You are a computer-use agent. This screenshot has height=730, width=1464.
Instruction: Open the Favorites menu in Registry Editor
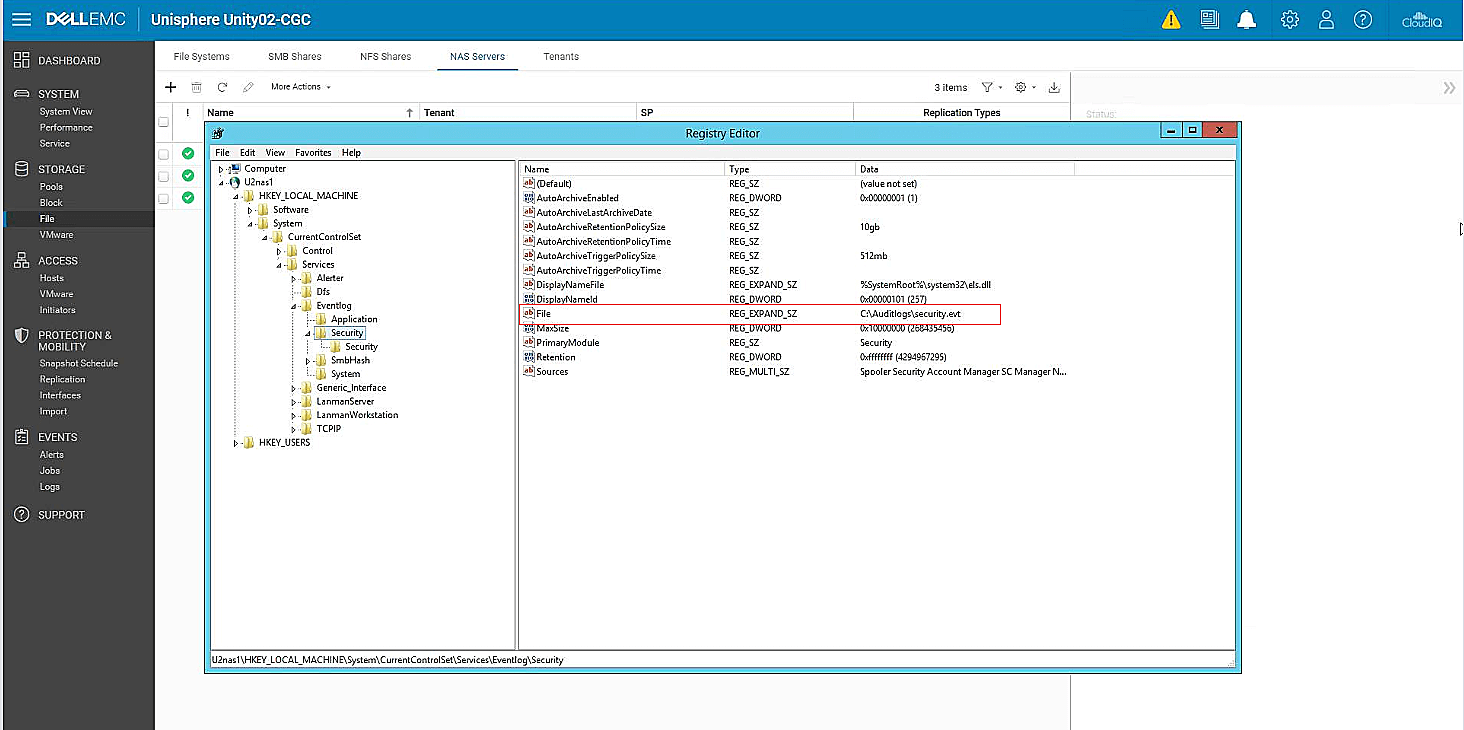click(313, 153)
